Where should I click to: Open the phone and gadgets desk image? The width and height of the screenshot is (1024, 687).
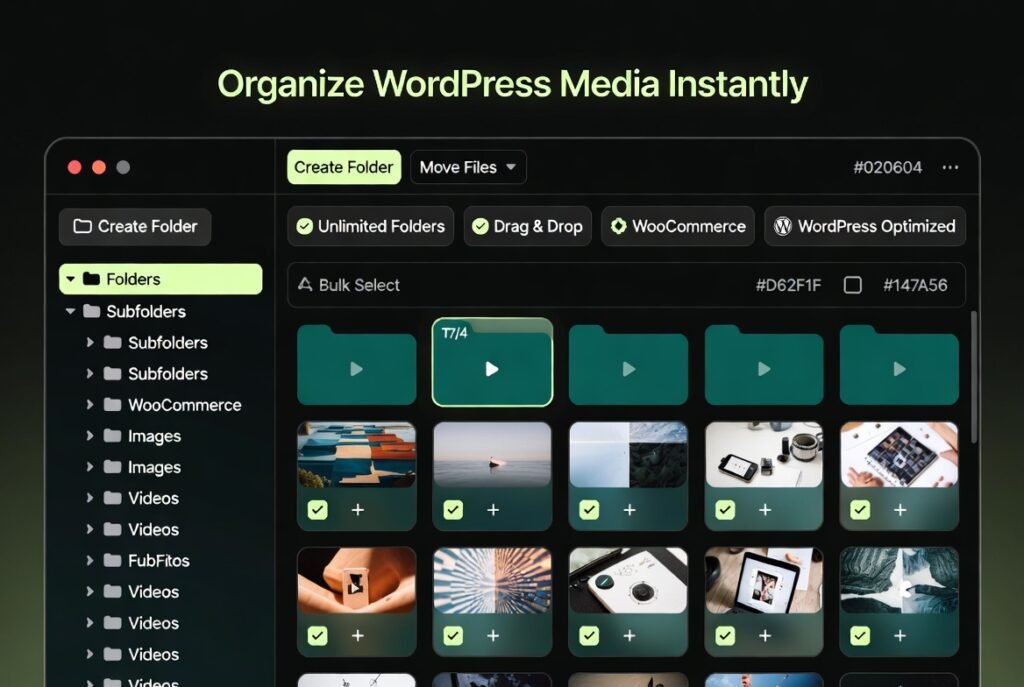pyautogui.click(x=764, y=455)
